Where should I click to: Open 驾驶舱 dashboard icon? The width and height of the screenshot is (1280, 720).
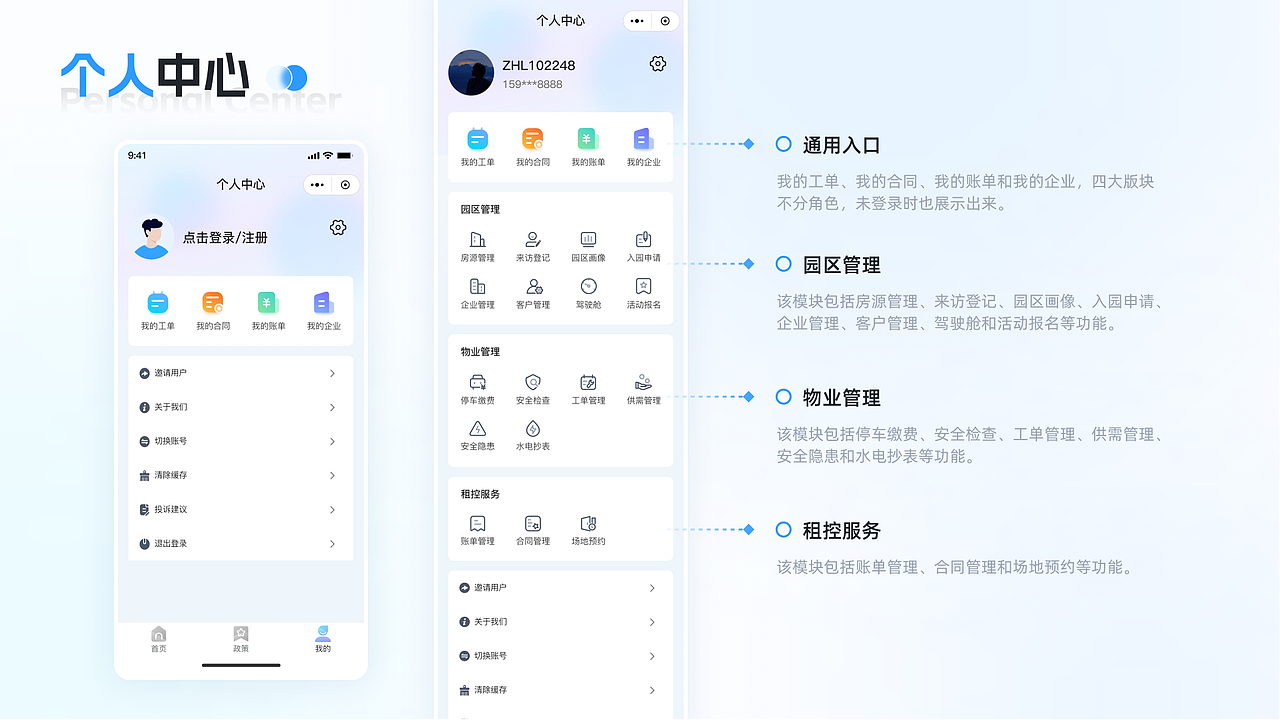pyautogui.click(x=588, y=286)
